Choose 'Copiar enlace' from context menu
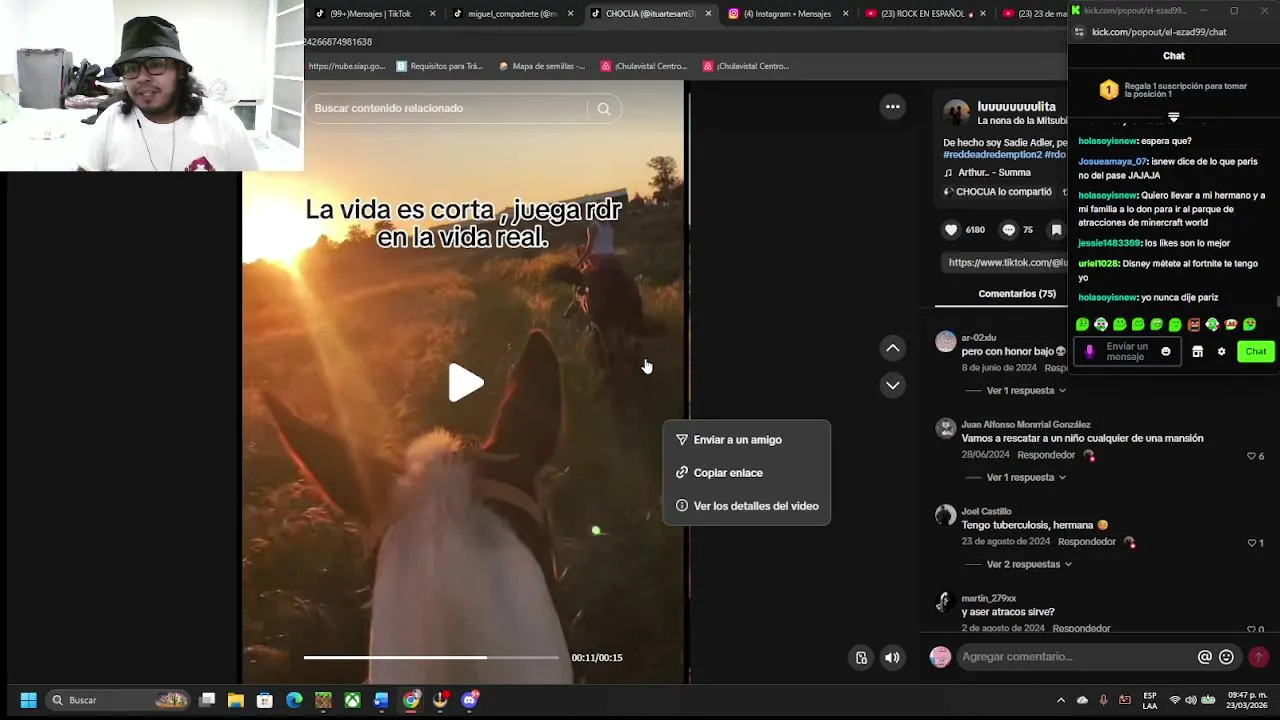The width and height of the screenshot is (1280, 720). tap(746, 473)
